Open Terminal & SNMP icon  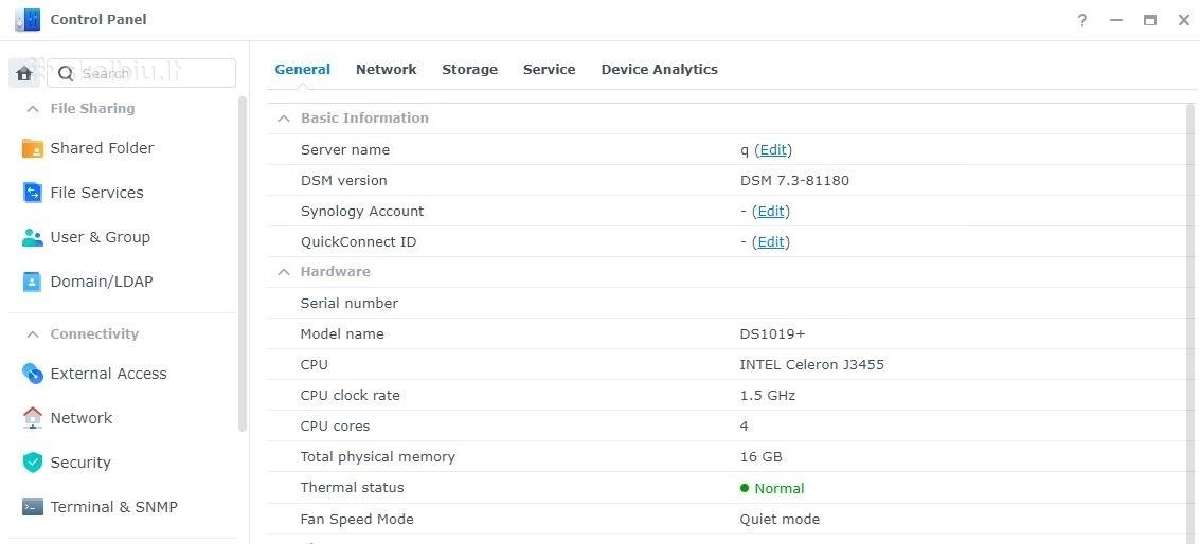pos(32,507)
